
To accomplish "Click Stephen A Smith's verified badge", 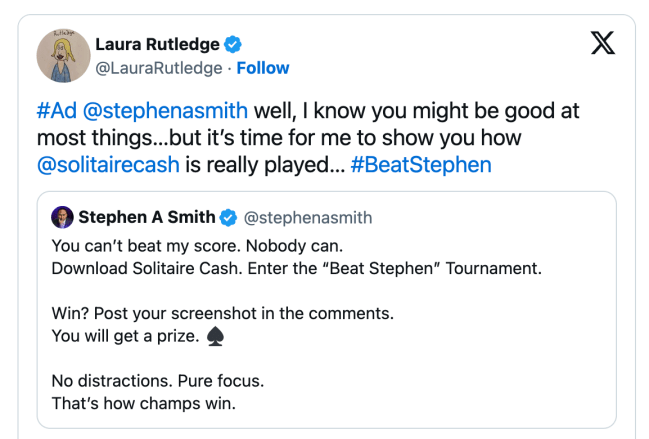I will click(x=228, y=217).
